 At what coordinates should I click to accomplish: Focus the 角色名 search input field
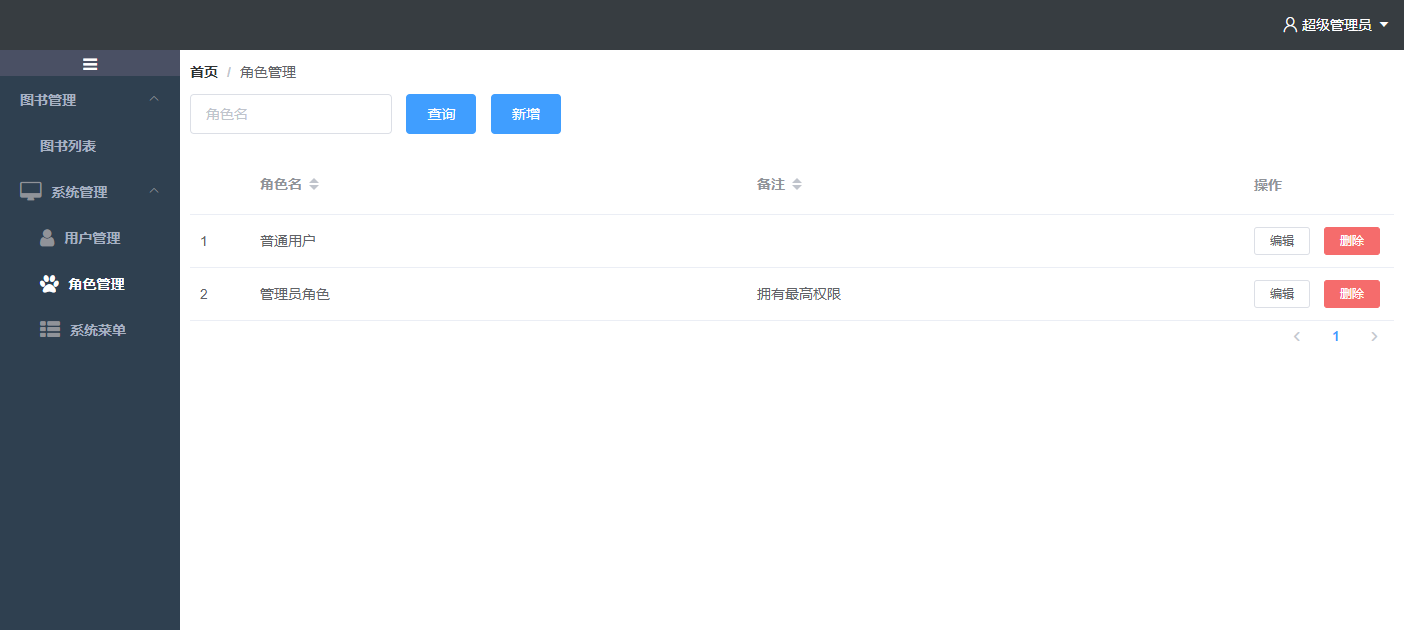click(x=291, y=114)
